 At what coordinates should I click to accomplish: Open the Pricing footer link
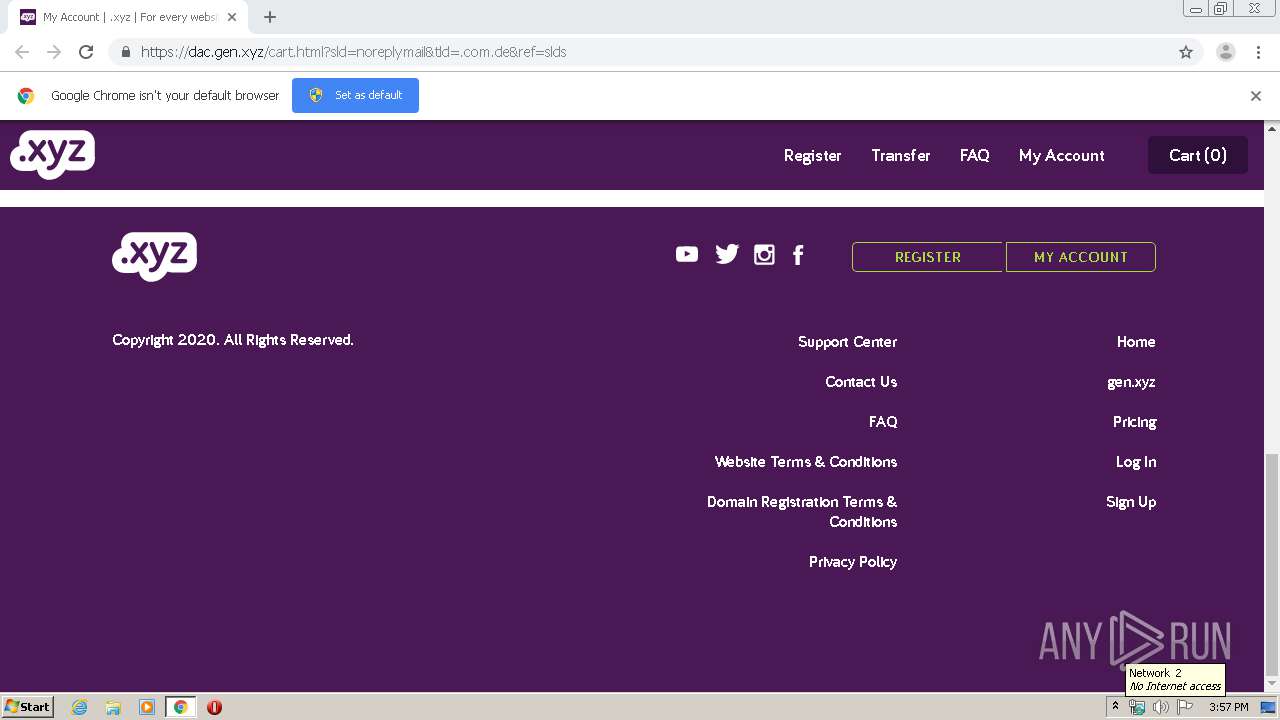1134,422
